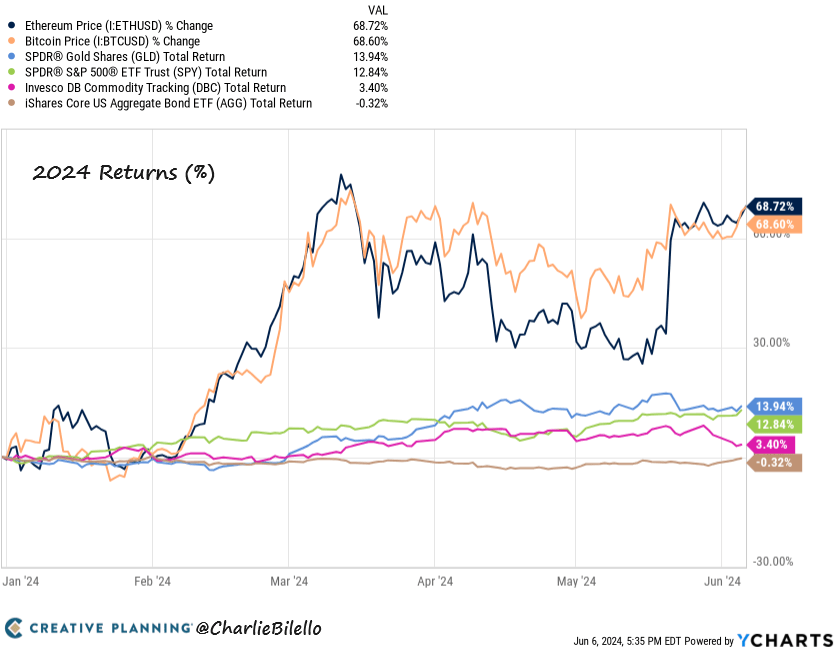The image size is (835, 651).
Task: Click the YCHARTS logo
Action: [785, 640]
